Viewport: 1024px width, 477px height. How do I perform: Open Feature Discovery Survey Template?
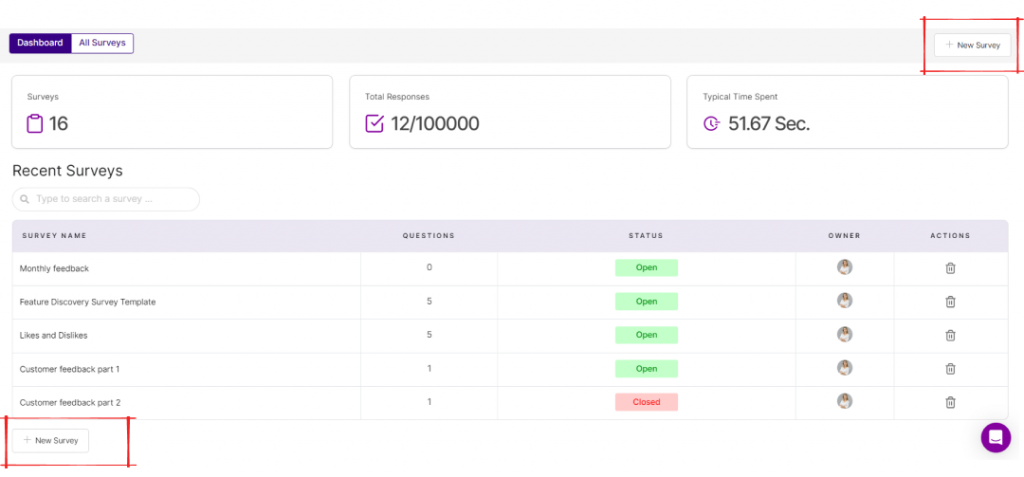click(x=88, y=302)
